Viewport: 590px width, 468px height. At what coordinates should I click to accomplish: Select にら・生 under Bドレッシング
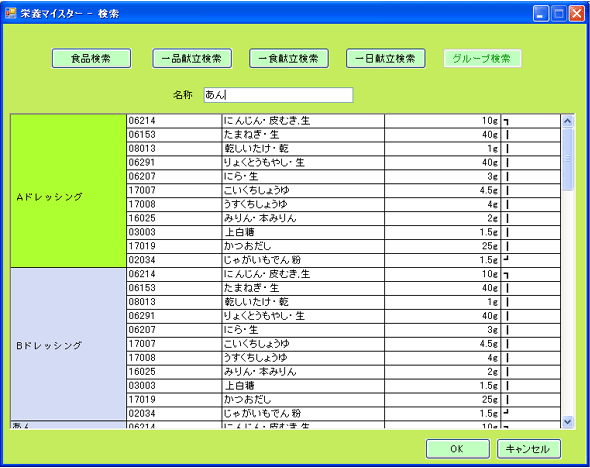pos(303,330)
